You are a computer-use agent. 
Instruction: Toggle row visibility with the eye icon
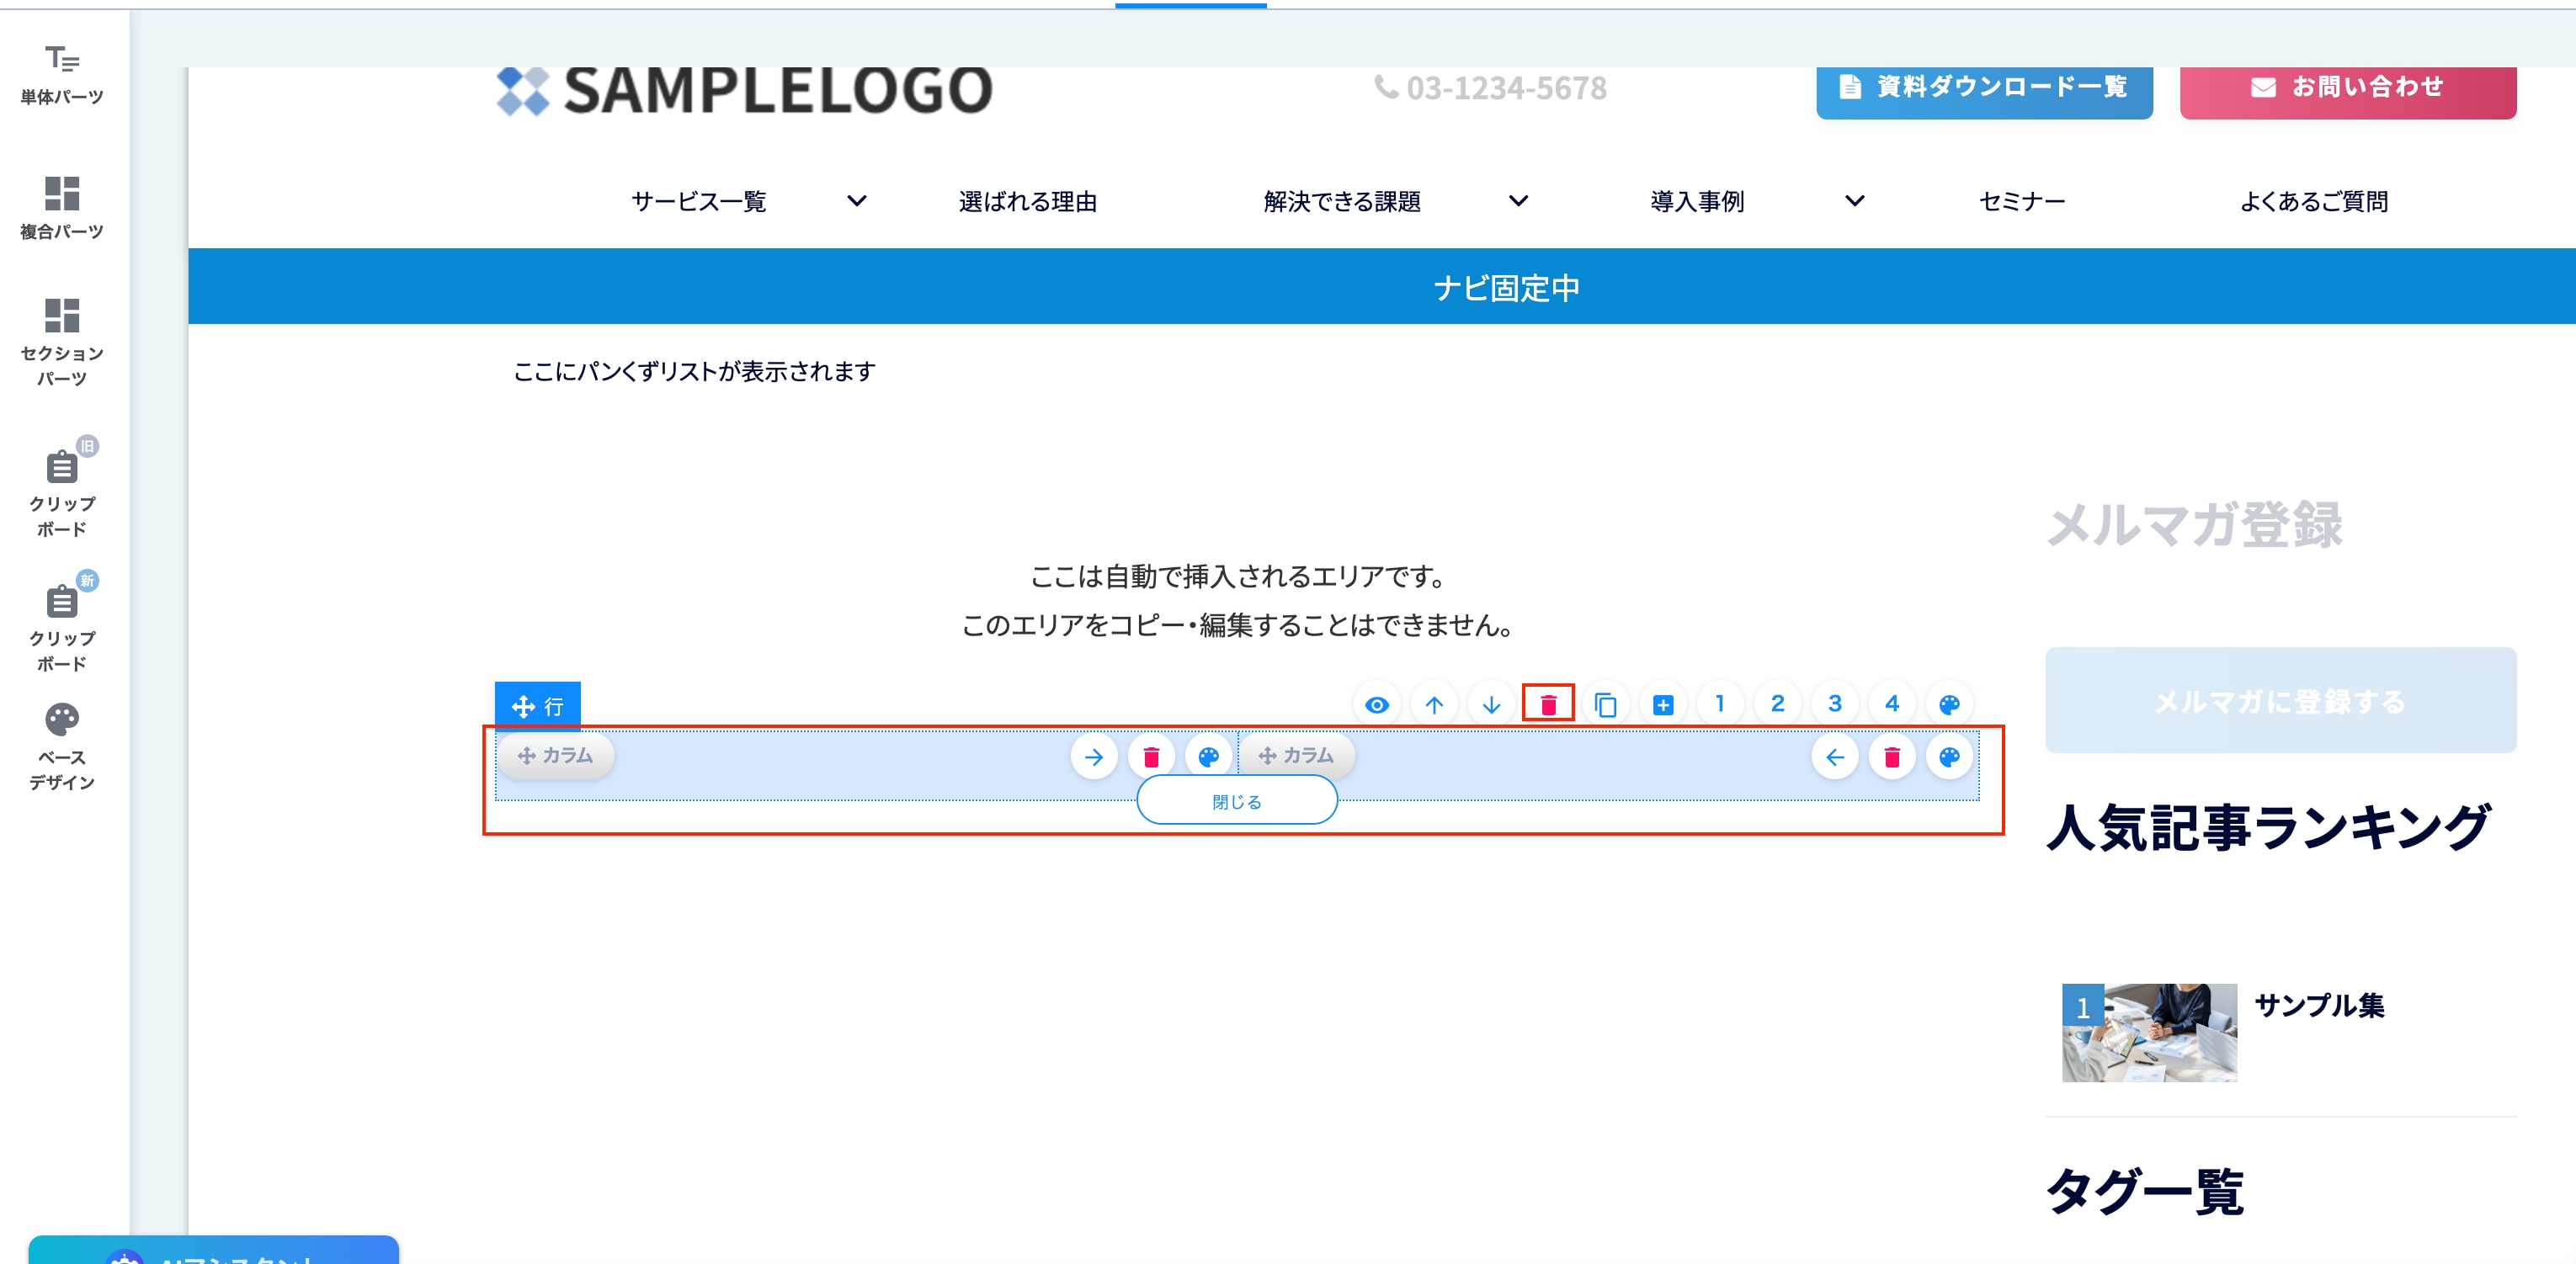click(1377, 705)
